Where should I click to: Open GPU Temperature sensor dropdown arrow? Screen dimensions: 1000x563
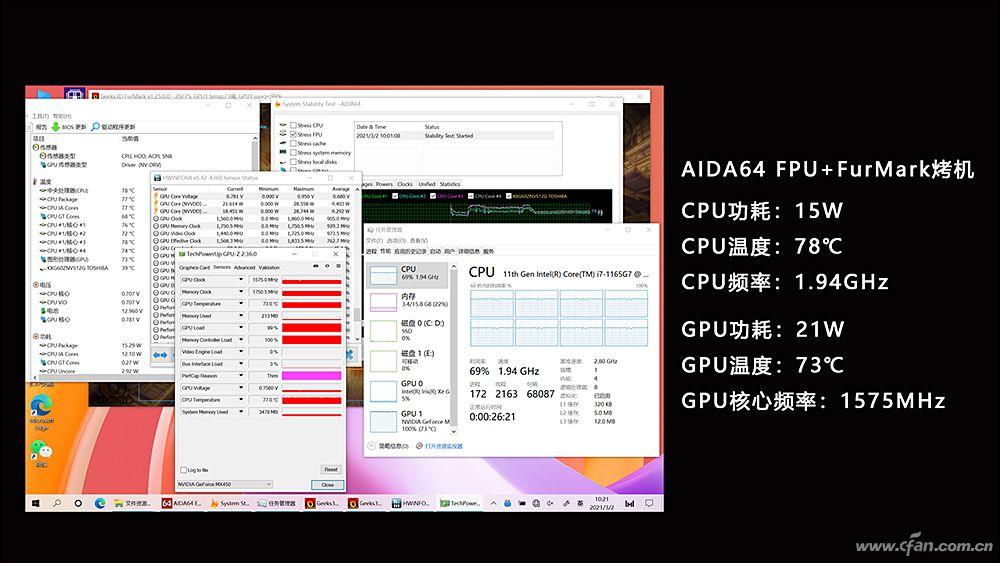coord(241,303)
